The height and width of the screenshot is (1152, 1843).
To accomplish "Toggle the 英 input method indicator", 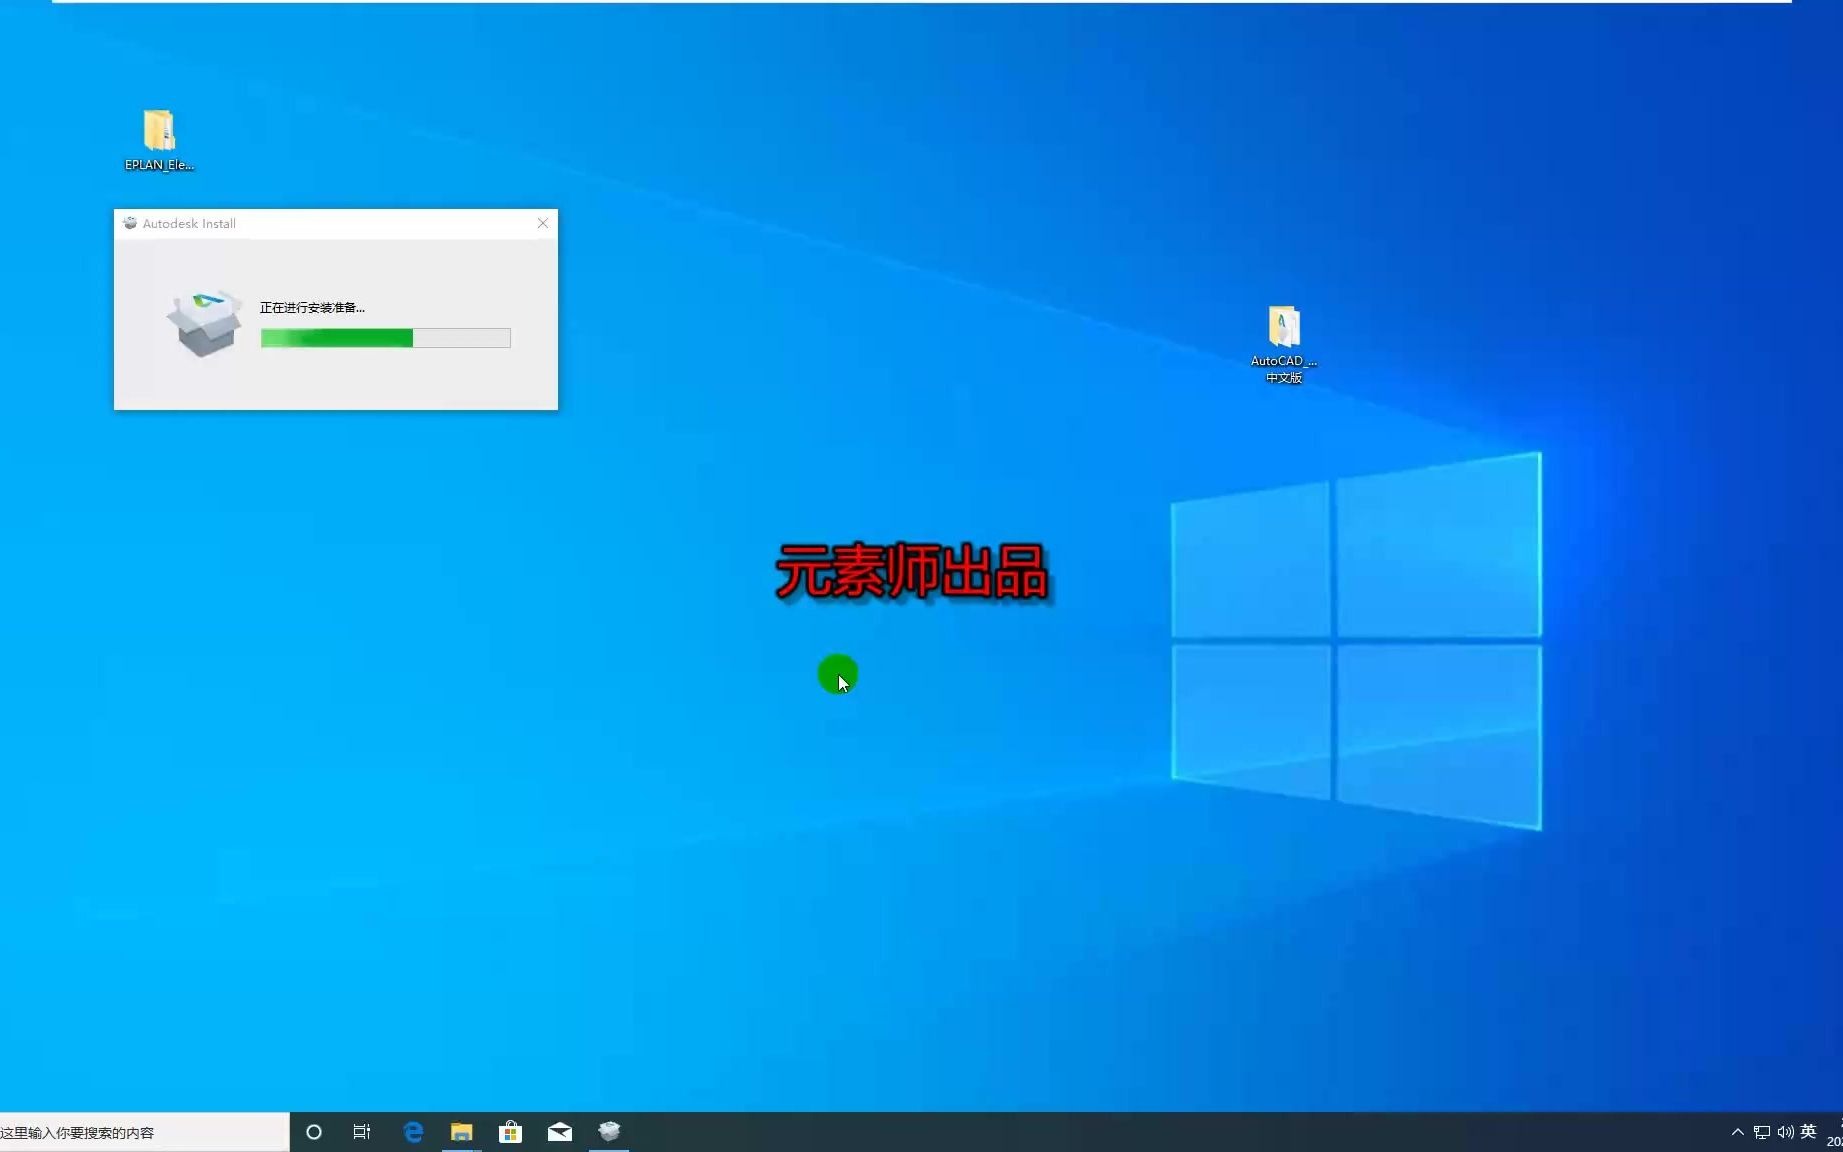I will (x=1808, y=1132).
